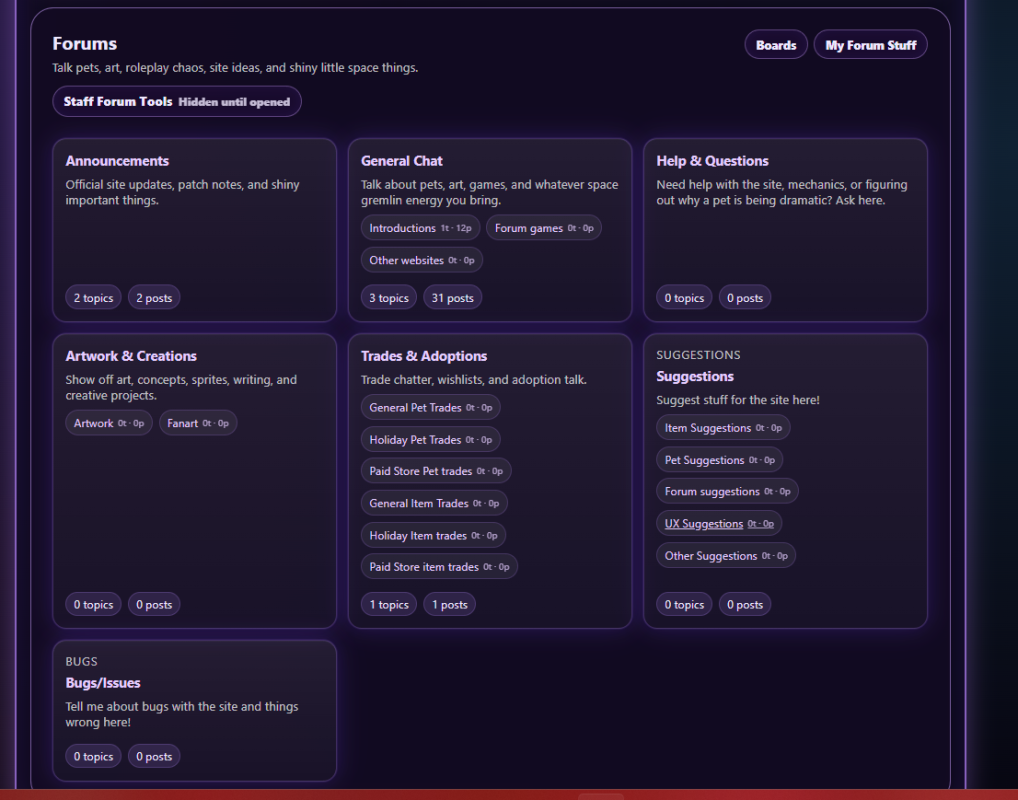Switch to My Forum Stuff
The image size is (1018, 800).
[x=870, y=45]
